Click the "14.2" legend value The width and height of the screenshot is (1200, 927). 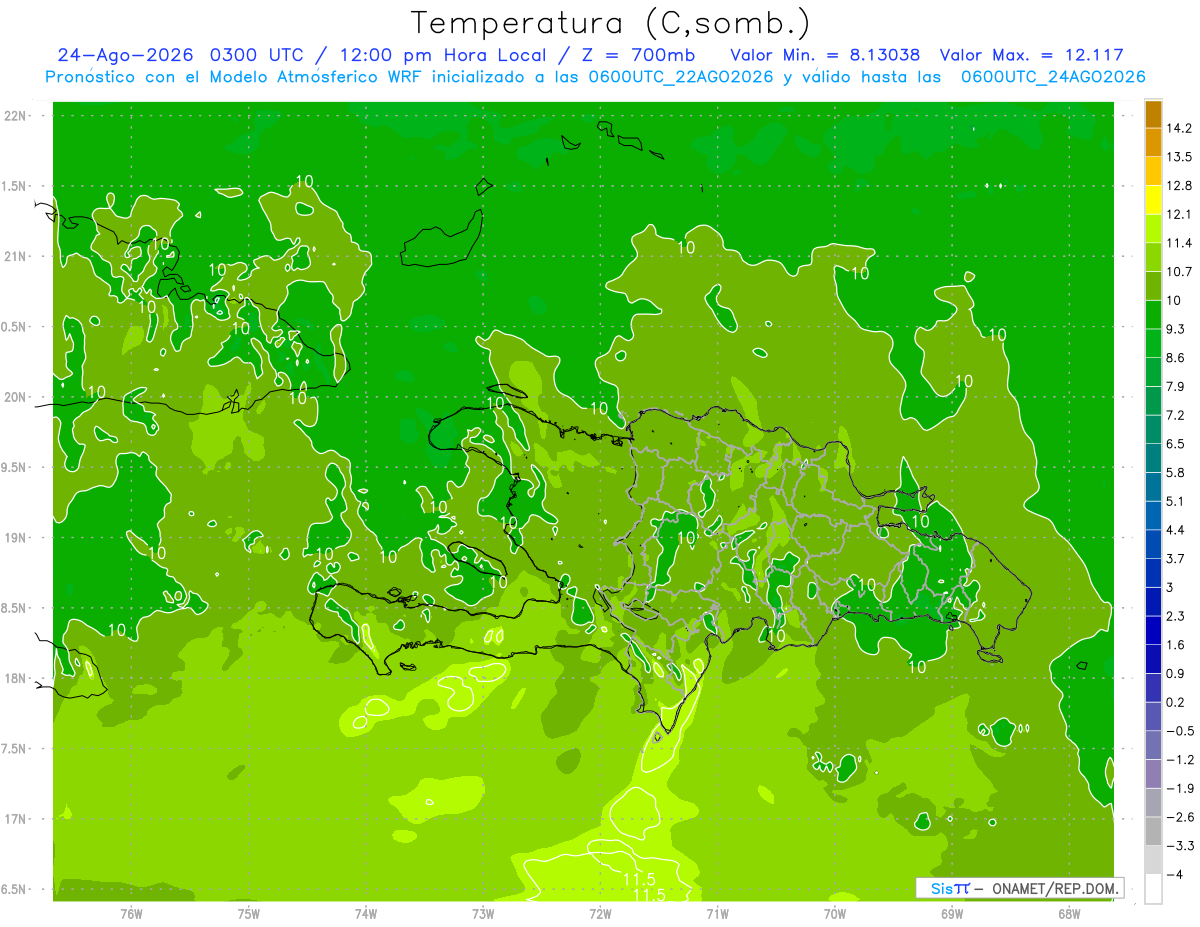point(1179,128)
